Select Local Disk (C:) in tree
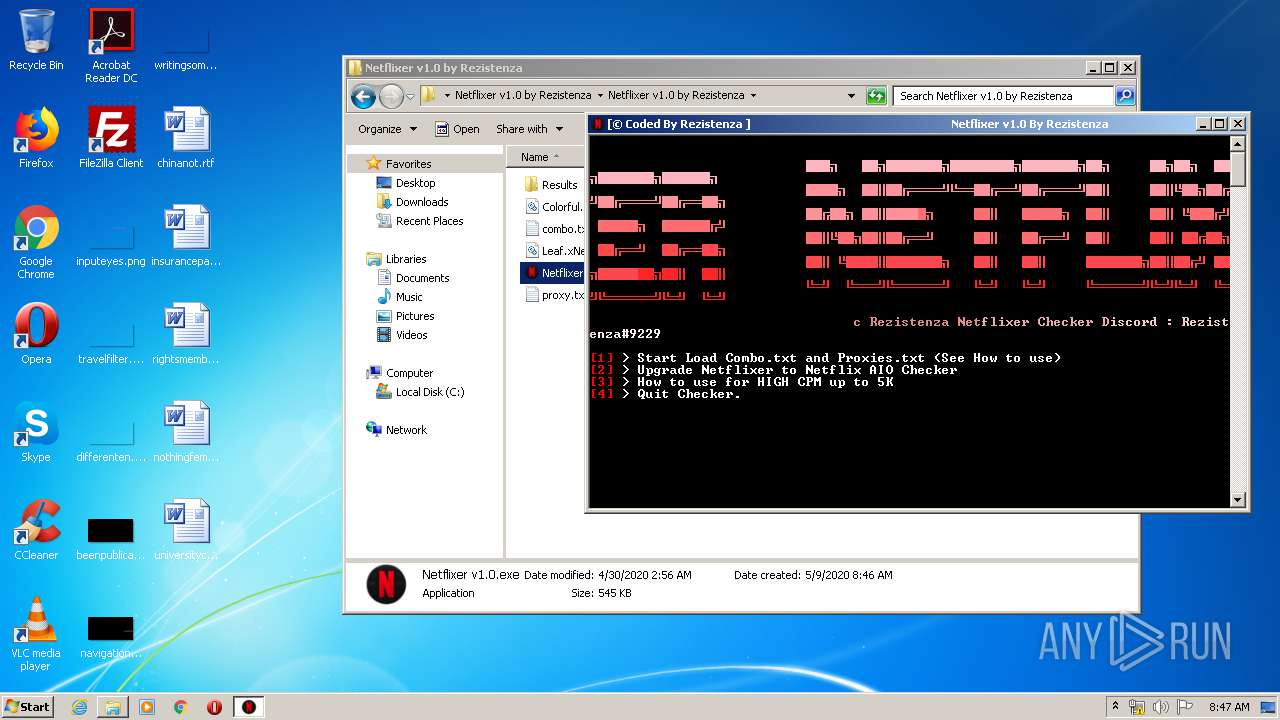This screenshot has height=720, width=1280. (420, 392)
